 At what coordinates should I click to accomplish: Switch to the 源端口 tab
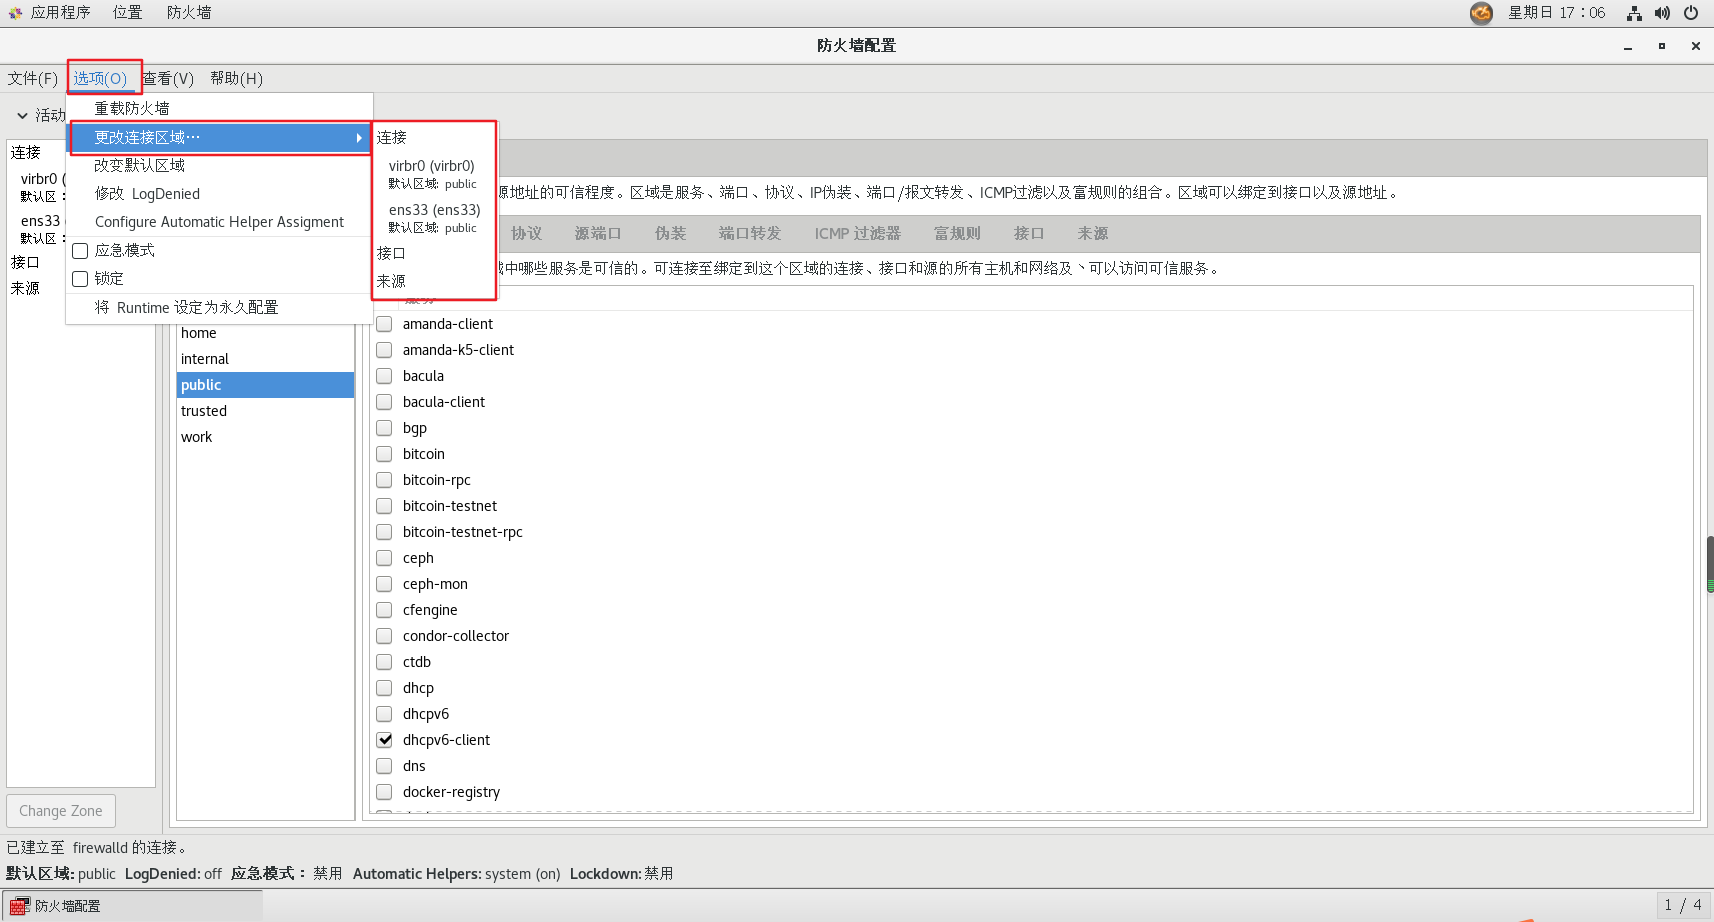pos(598,233)
